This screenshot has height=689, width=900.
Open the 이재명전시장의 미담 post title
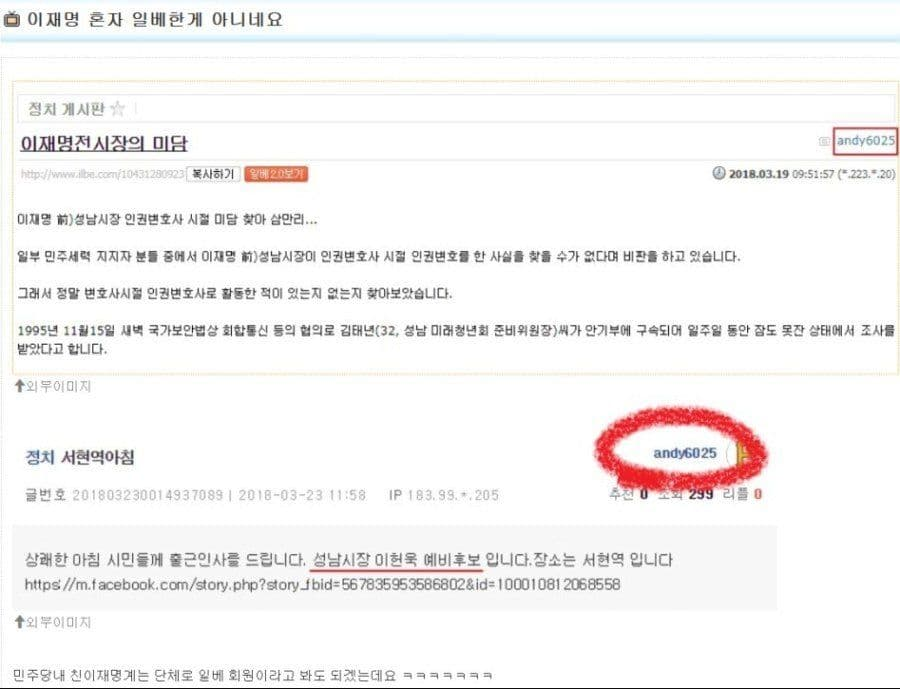click(x=104, y=144)
